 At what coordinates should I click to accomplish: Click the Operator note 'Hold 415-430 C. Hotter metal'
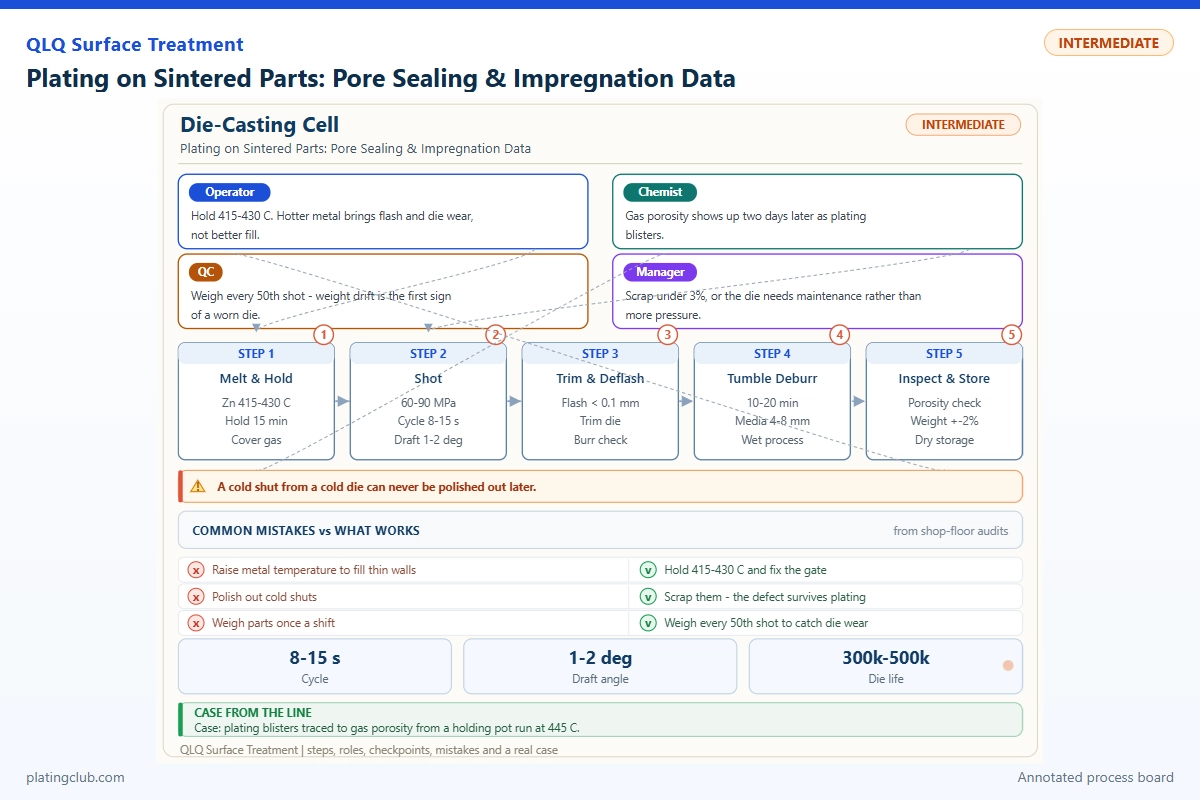point(332,225)
